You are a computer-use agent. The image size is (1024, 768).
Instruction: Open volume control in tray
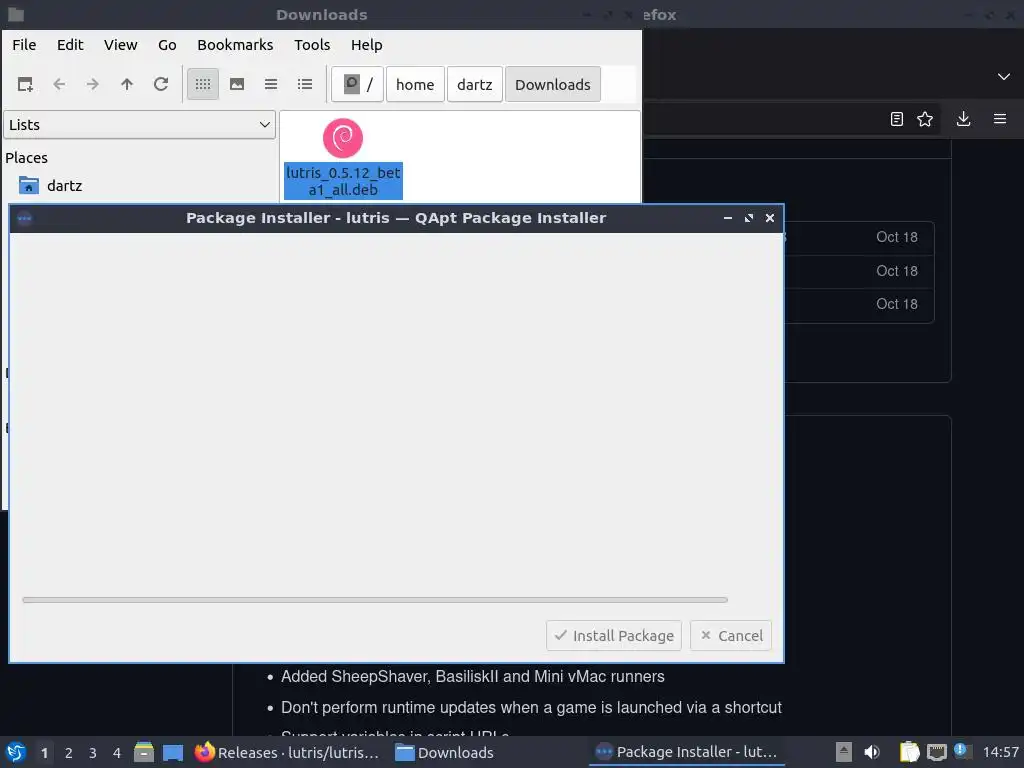[872, 752]
